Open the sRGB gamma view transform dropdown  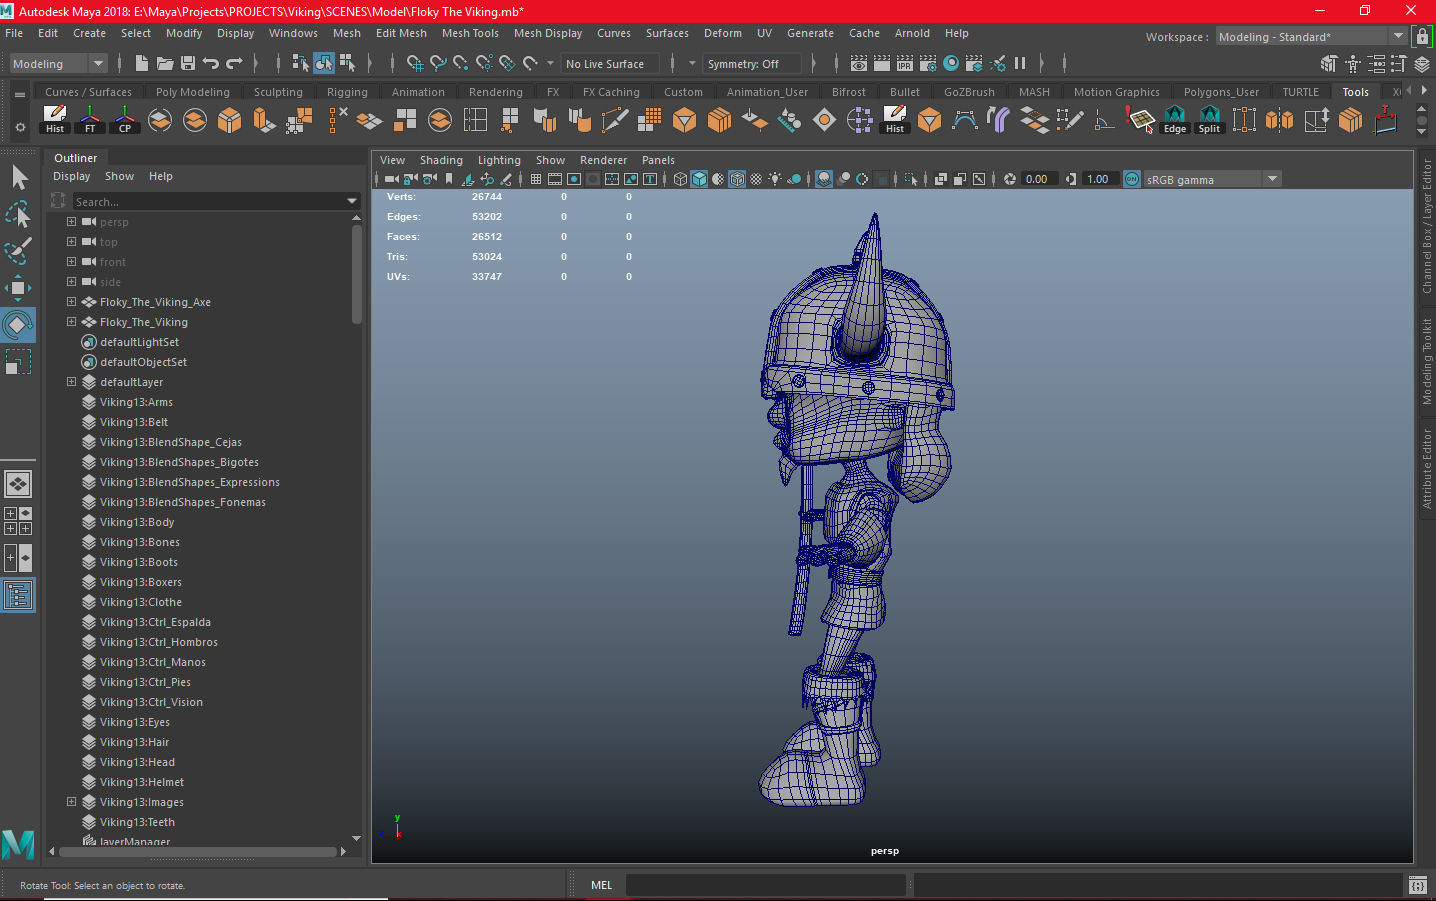pos(1213,179)
